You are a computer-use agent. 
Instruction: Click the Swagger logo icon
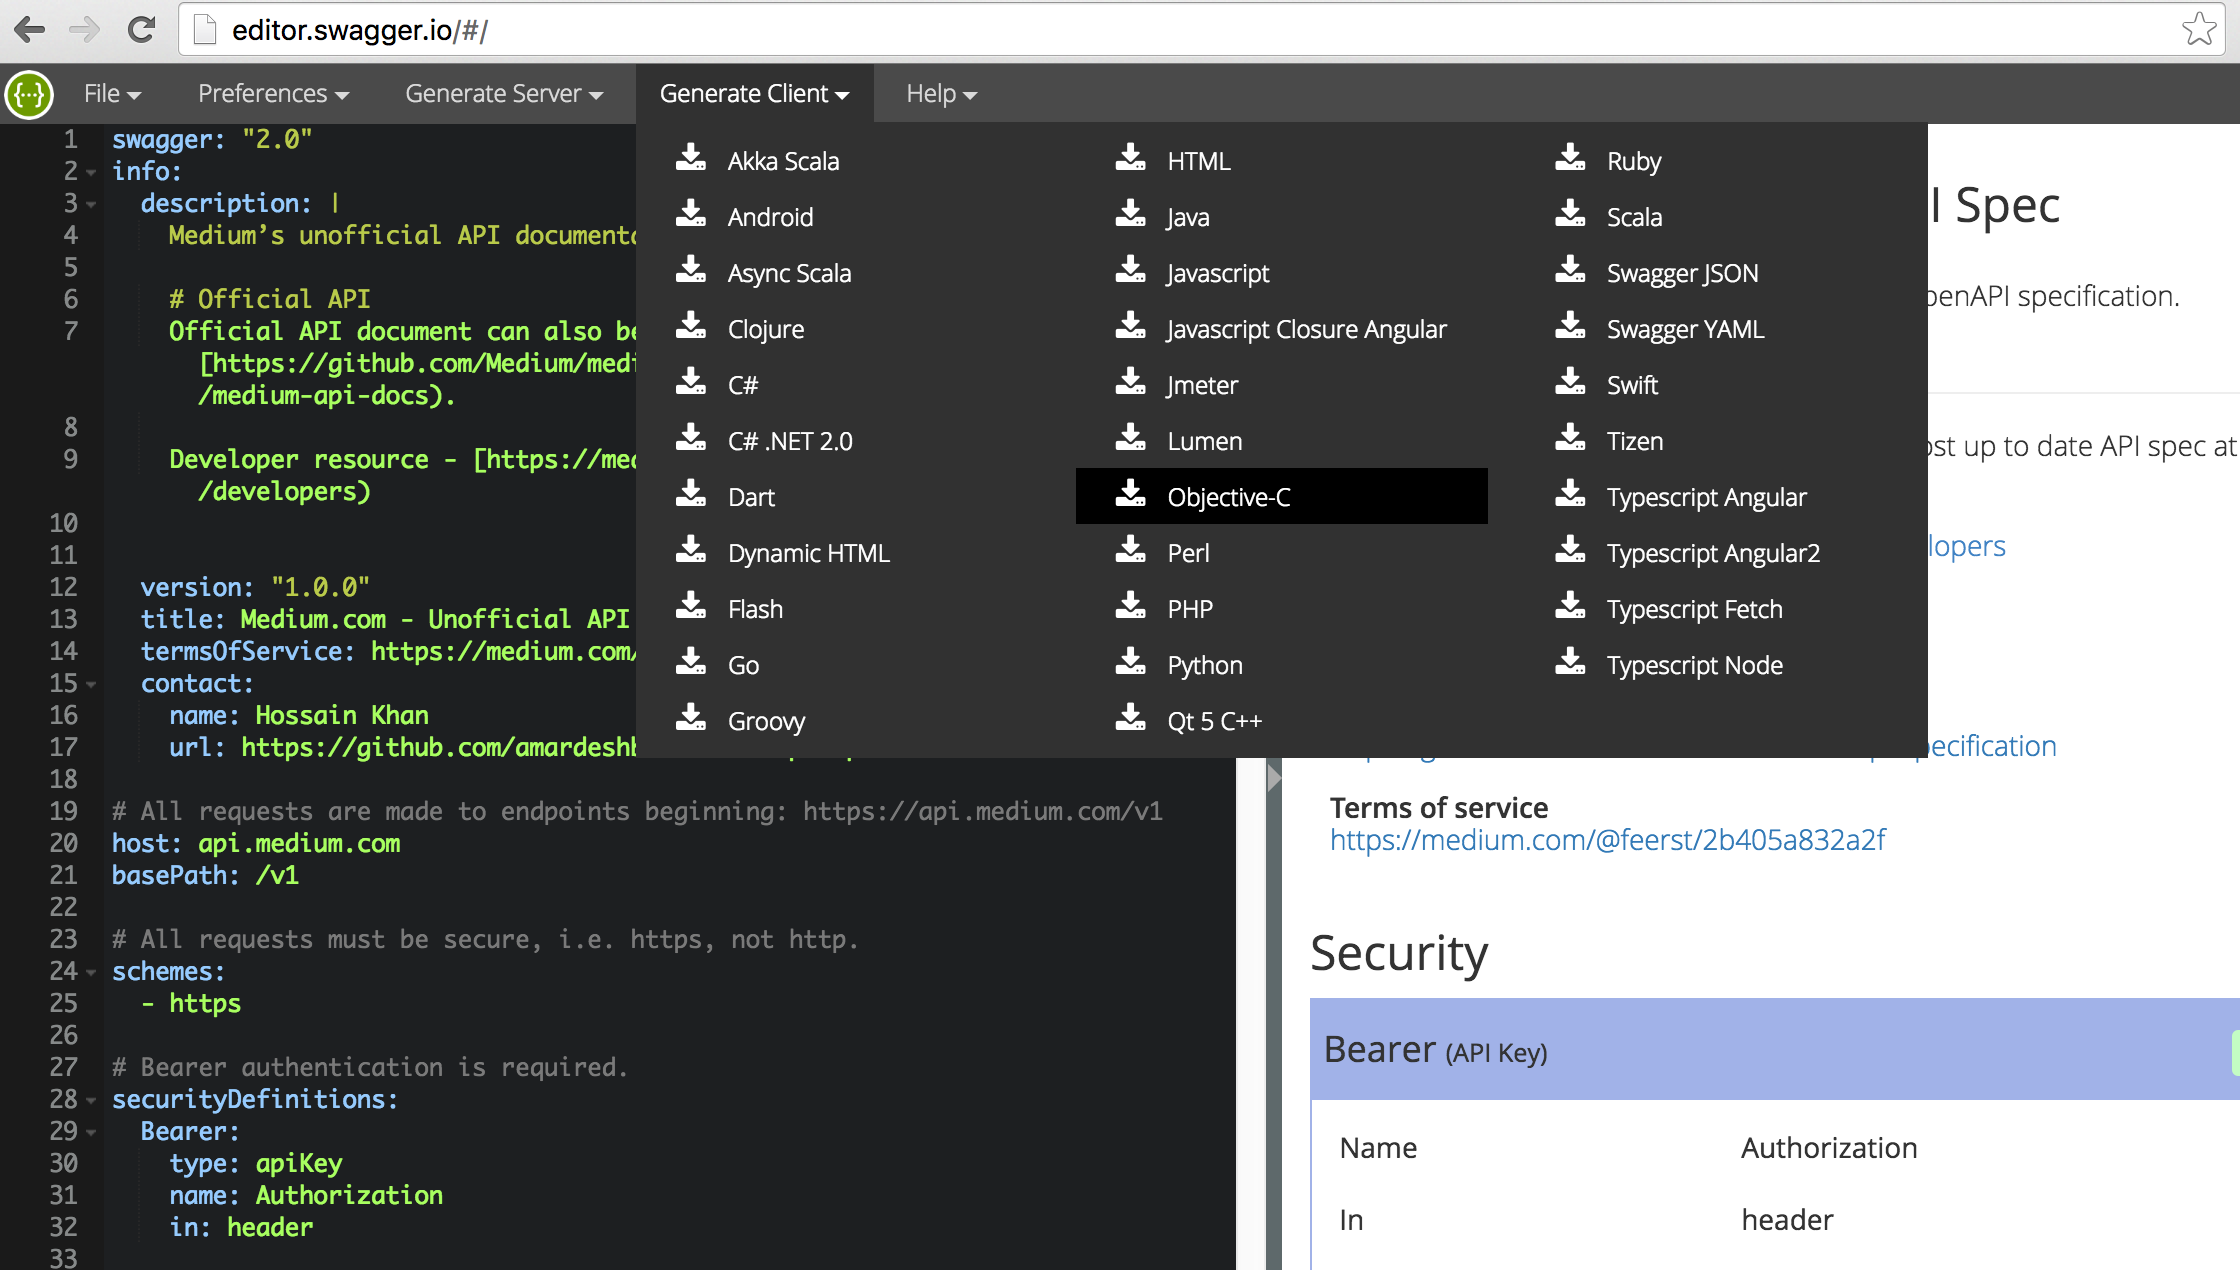(x=29, y=94)
